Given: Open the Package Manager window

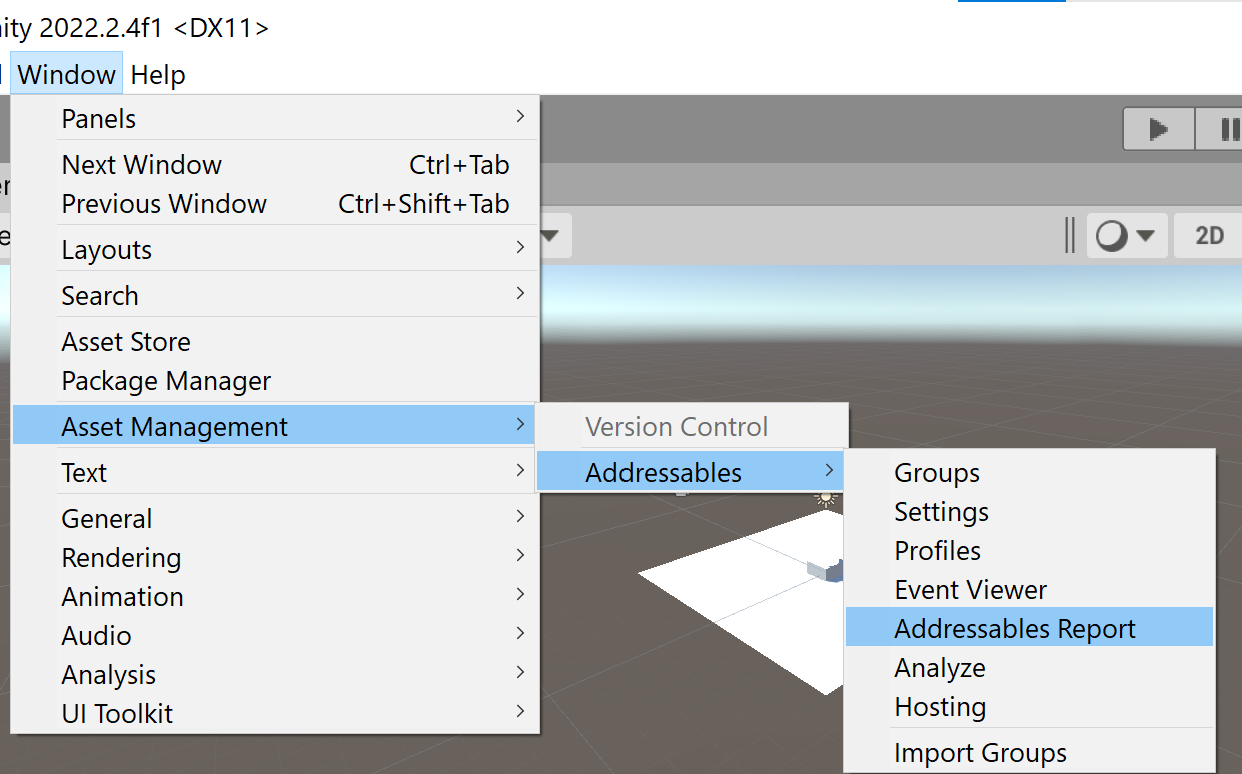Looking at the screenshot, I should point(166,381).
